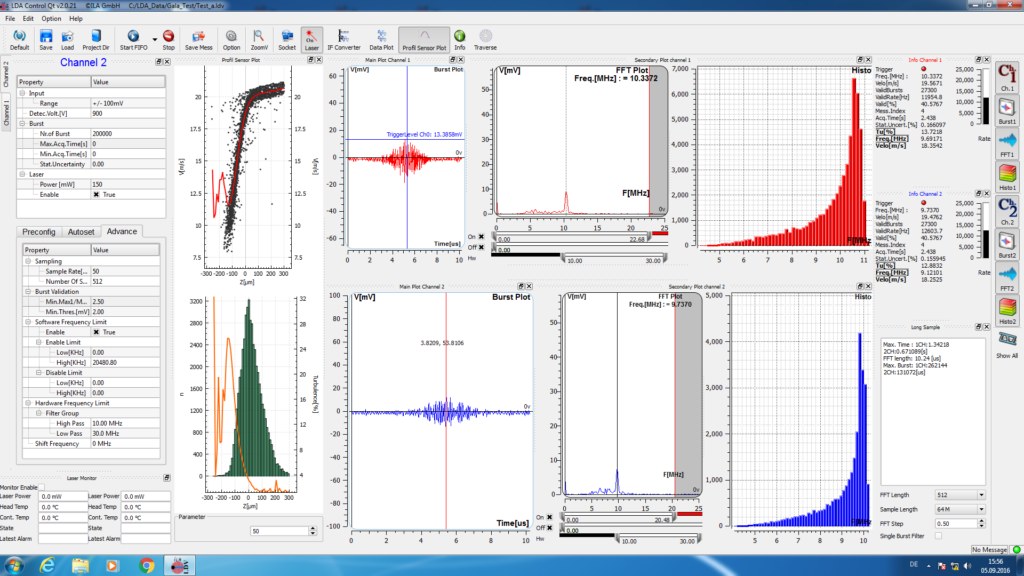Open the Option menu
Screen dimensions: 1024x576
(51, 18)
